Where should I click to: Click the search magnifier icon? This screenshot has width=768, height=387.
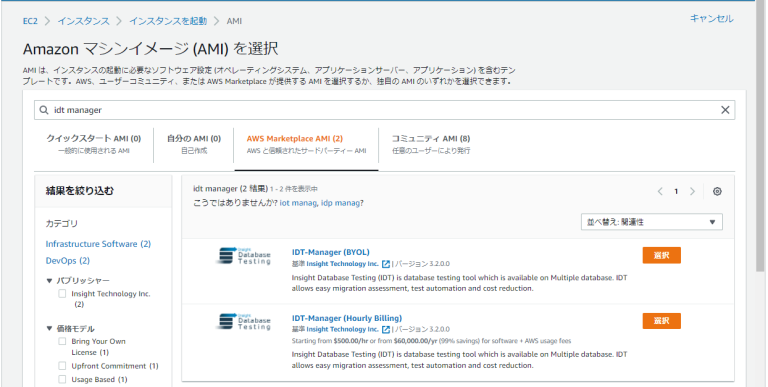[x=44, y=110]
